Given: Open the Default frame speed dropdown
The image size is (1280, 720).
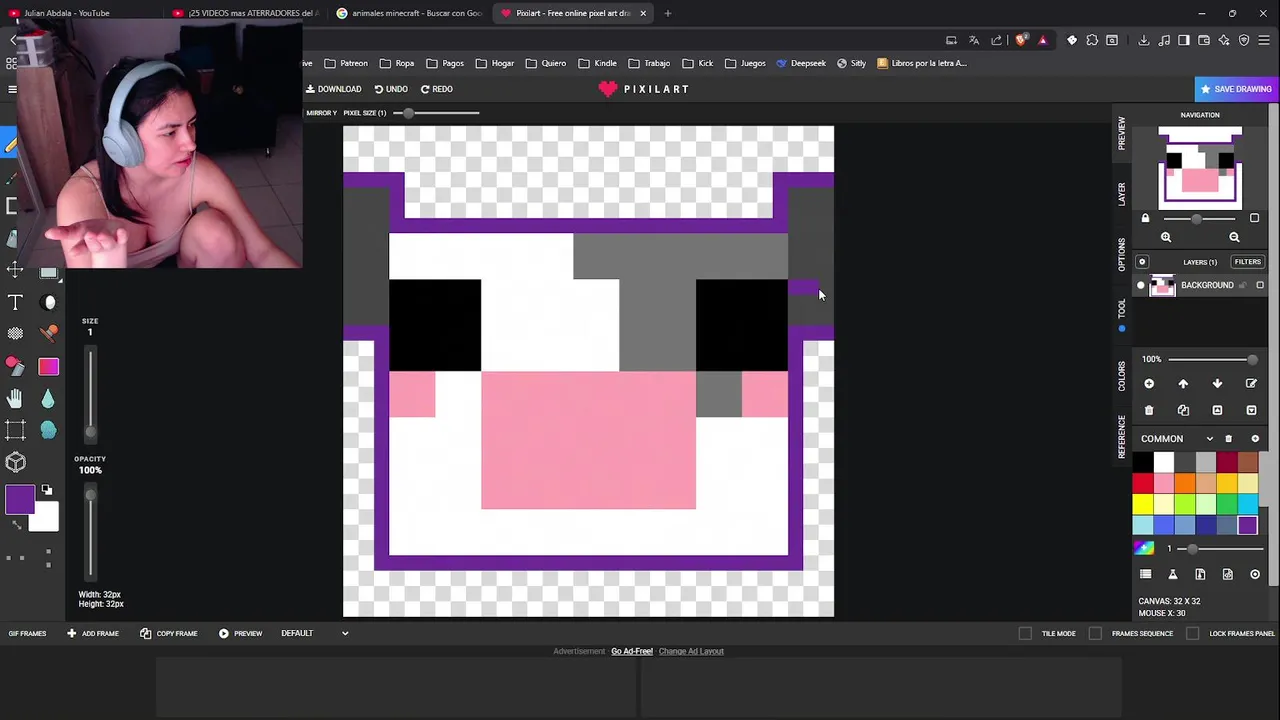Looking at the screenshot, I should pos(315,633).
